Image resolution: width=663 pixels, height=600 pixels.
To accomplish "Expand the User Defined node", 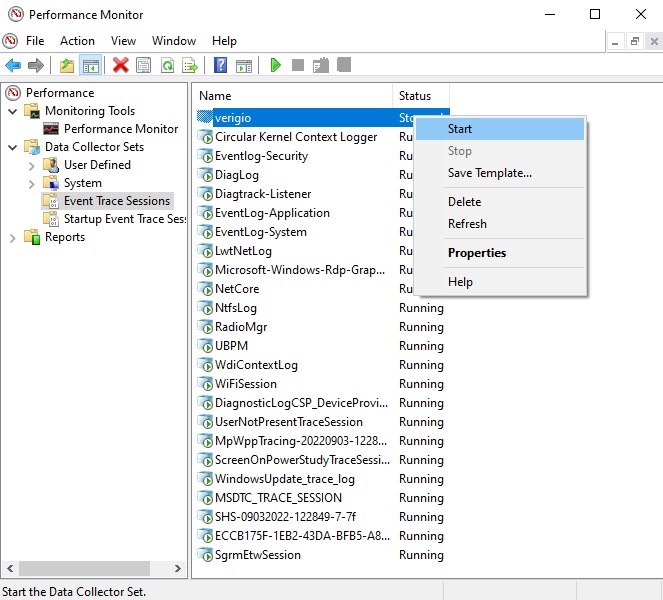I will tap(32, 165).
